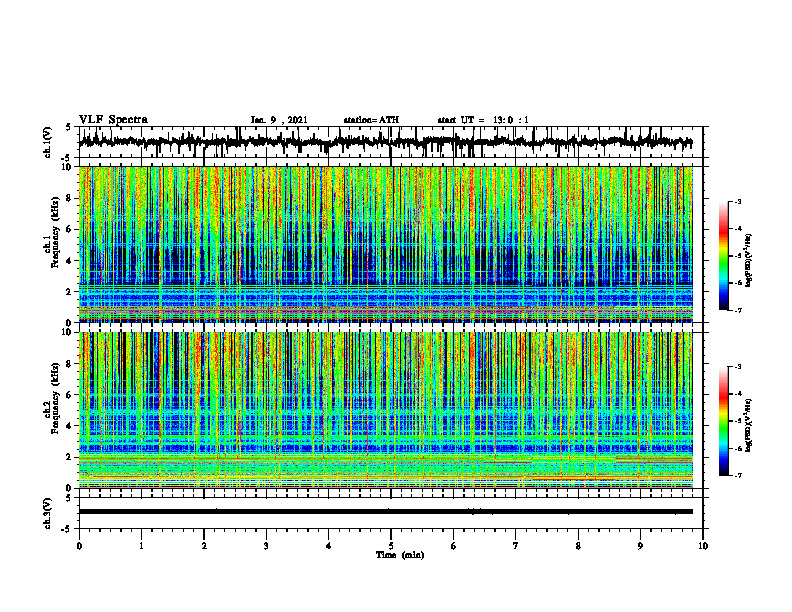Click the ch.1 color bar "log(PSD)" label

pos(749,261)
